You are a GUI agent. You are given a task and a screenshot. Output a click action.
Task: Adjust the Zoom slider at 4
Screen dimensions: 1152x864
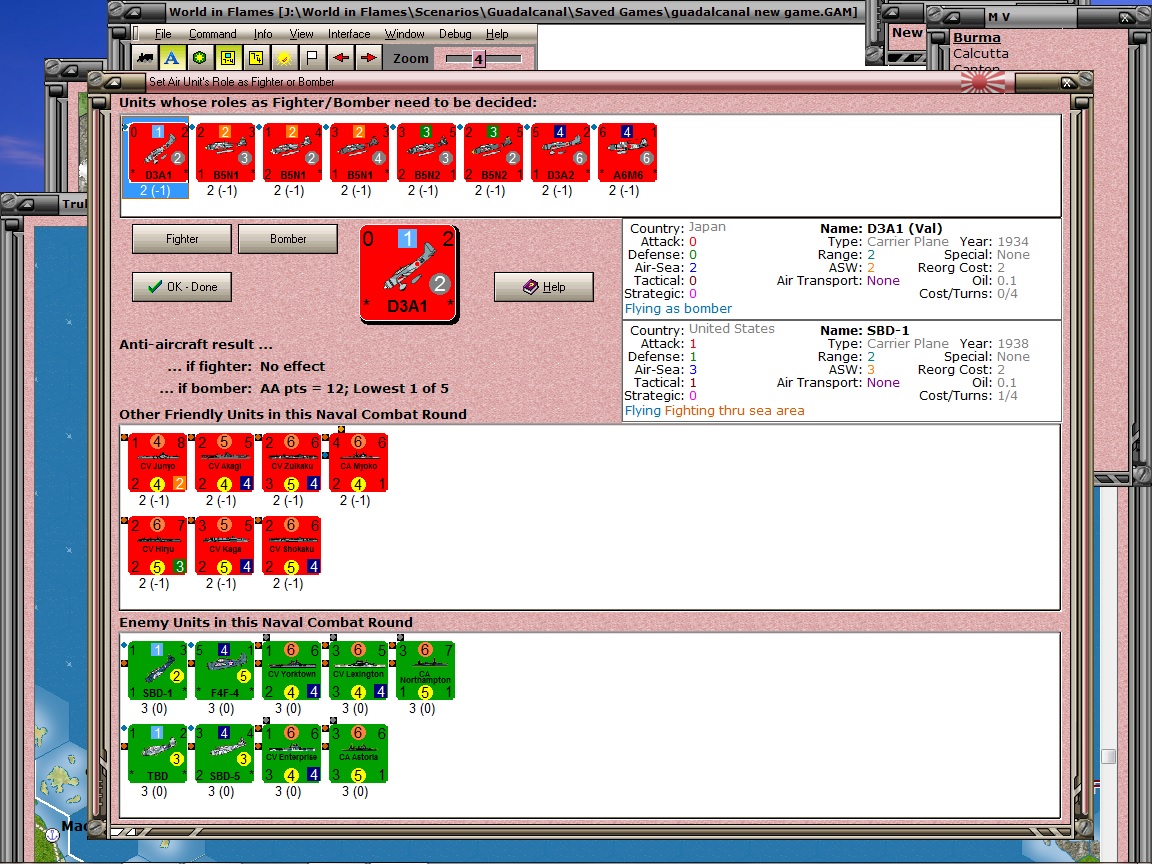pyautogui.click(x=478, y=59)
